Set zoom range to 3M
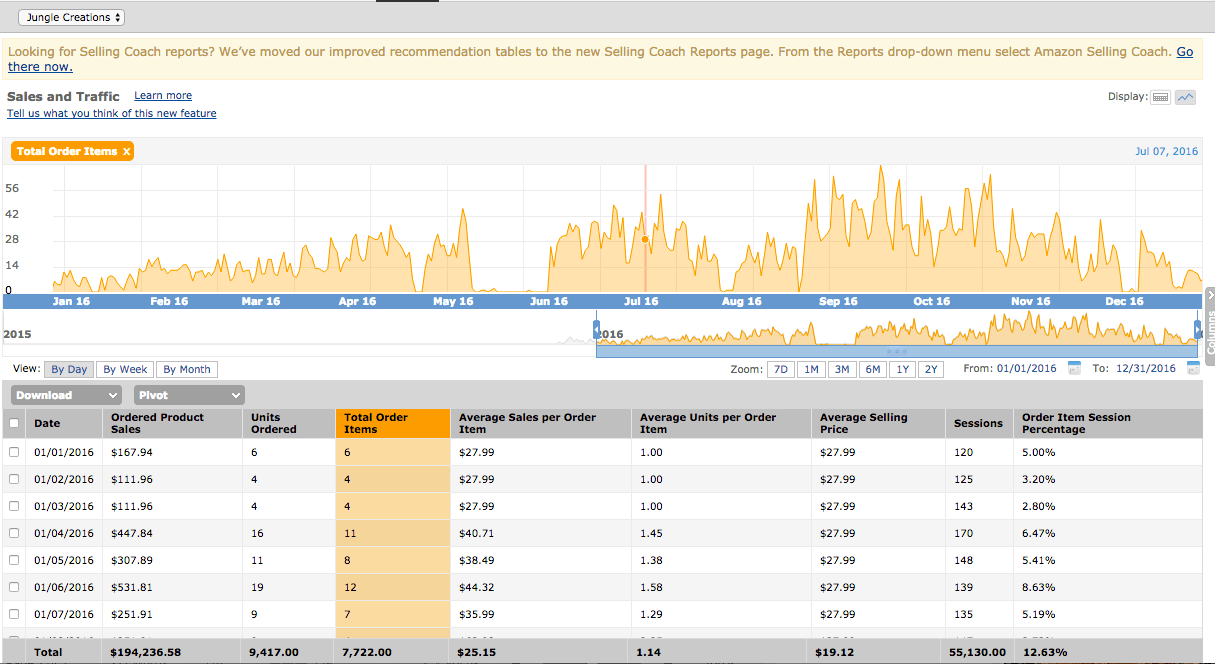Screen dimensions: 1215x664 (x=842, y=369)
